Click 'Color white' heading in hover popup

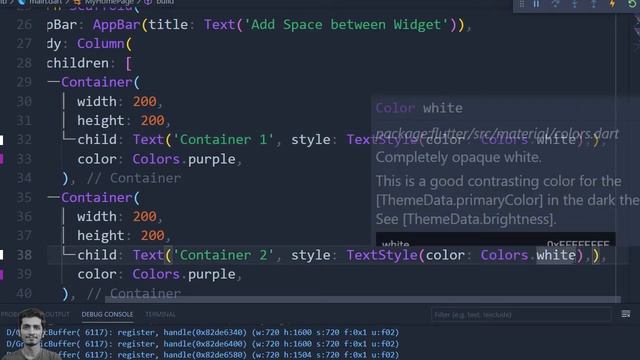[x=419, y=108]
